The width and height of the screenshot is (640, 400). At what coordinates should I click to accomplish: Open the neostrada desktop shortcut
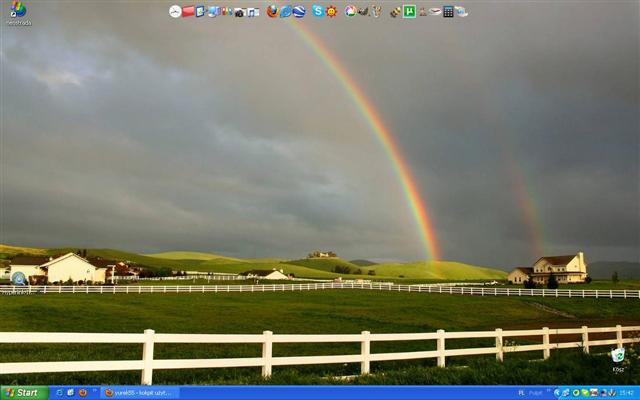pyautogui.click(x=17, y=11)
